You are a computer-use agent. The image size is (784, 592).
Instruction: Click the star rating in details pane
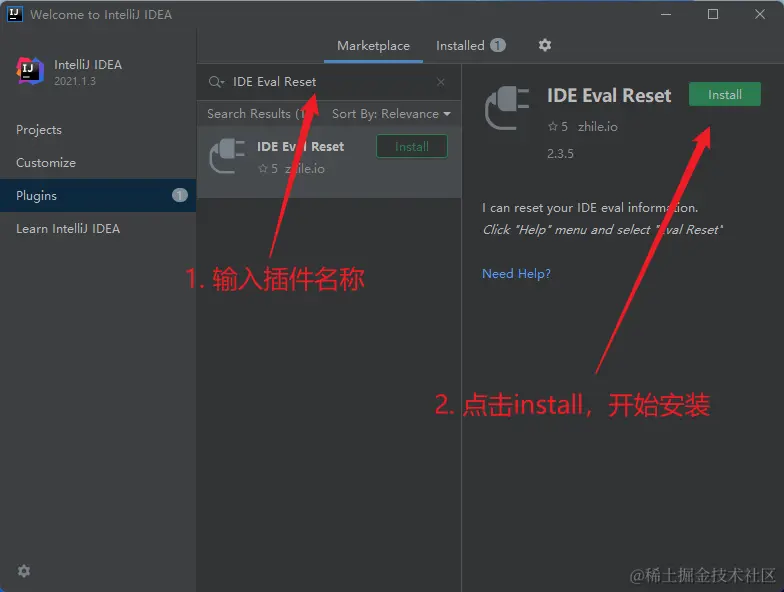pos(558,127)
